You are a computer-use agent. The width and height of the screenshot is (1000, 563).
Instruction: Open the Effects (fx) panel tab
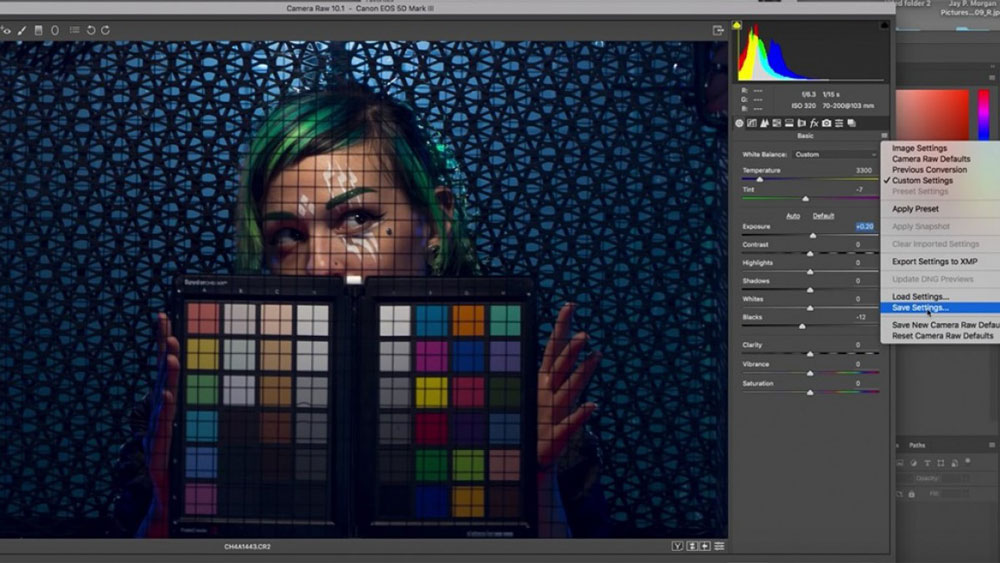[814, 123]
